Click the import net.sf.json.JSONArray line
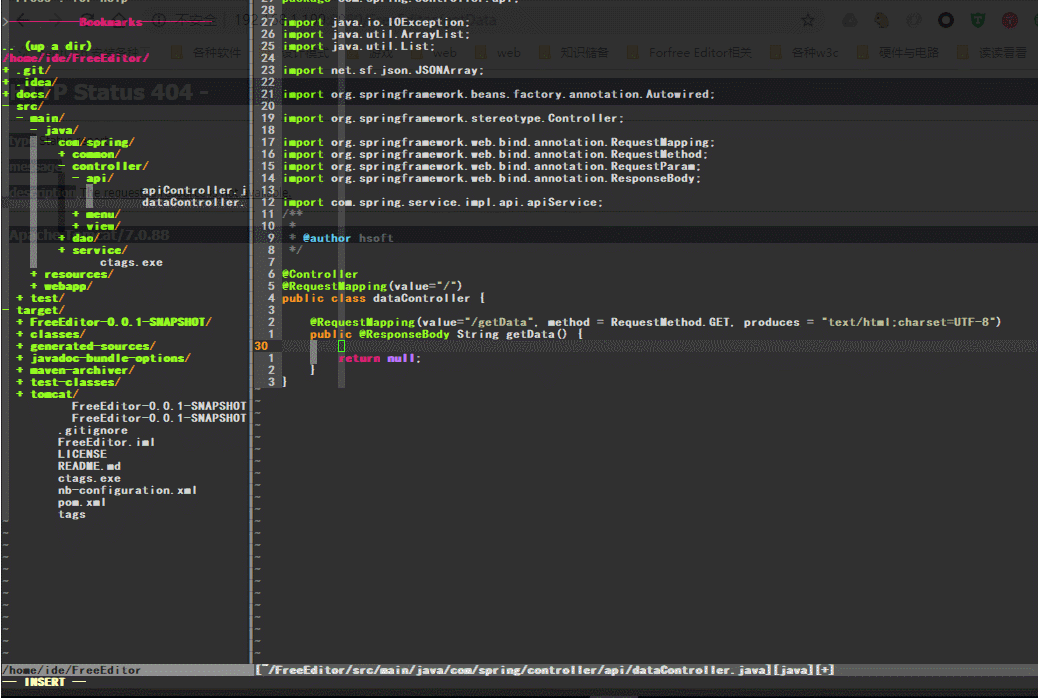Image resolution: width=1038 pixels, height=698 pixels. (x=383, y=70)
